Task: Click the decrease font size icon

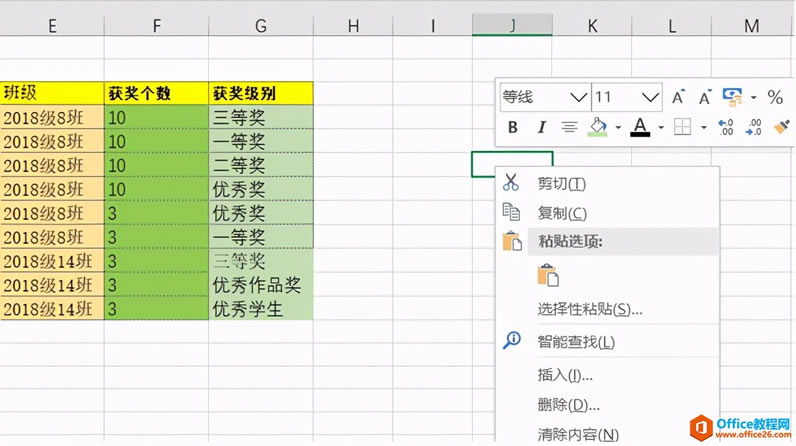Action: pyautogui.click(x=705, y=97)
